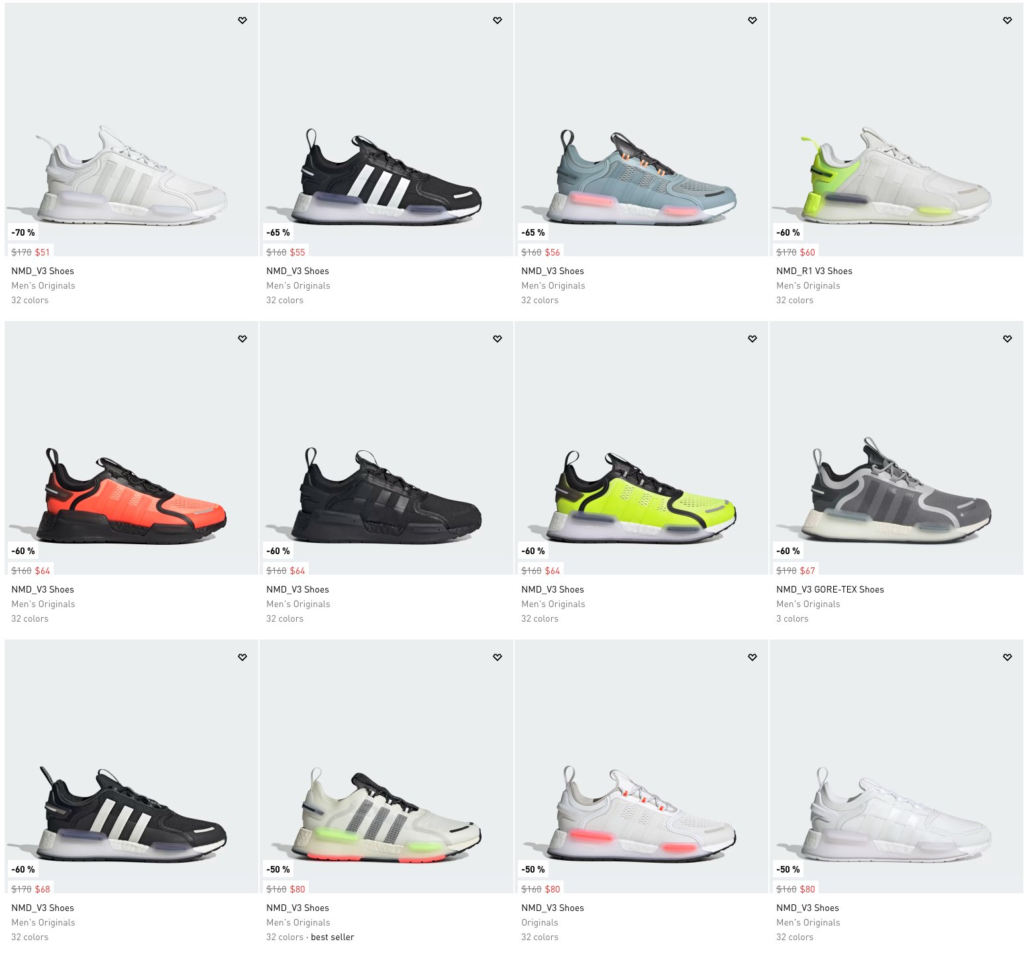Favorite the all-white $80 NMD_V3 shoe
The width and height of the screenshot is (1024, 956).
[1007, 657]
